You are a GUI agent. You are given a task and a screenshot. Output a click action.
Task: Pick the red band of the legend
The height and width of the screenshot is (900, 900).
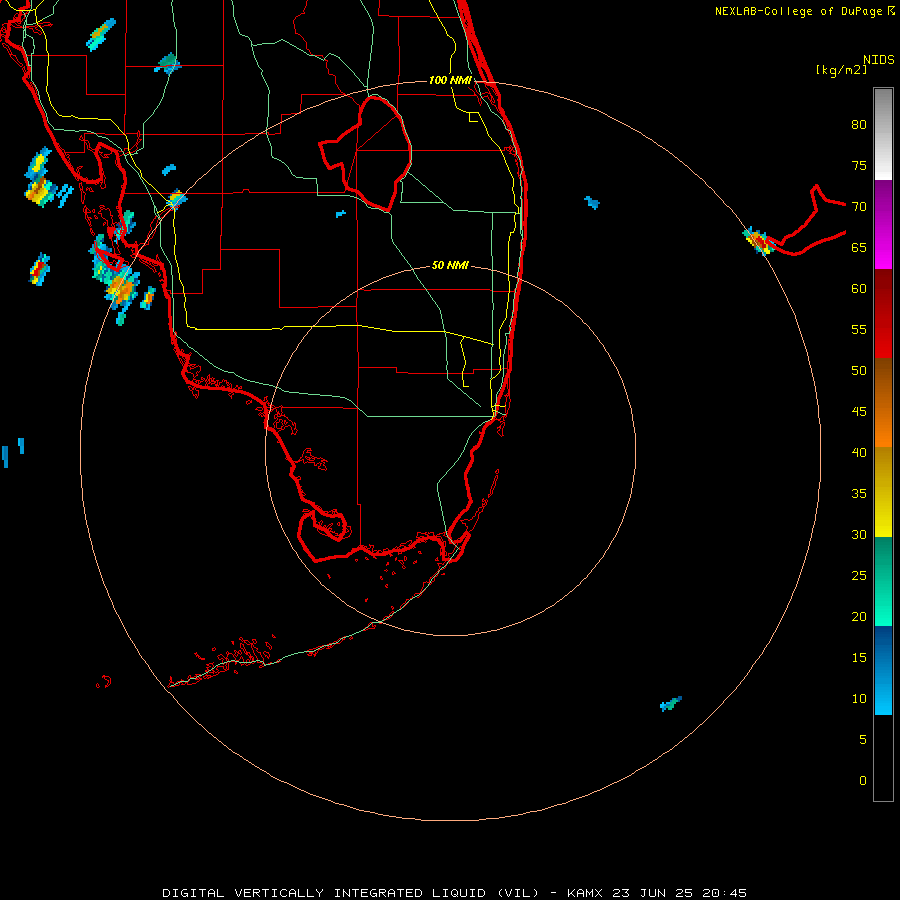pos(883,313)
